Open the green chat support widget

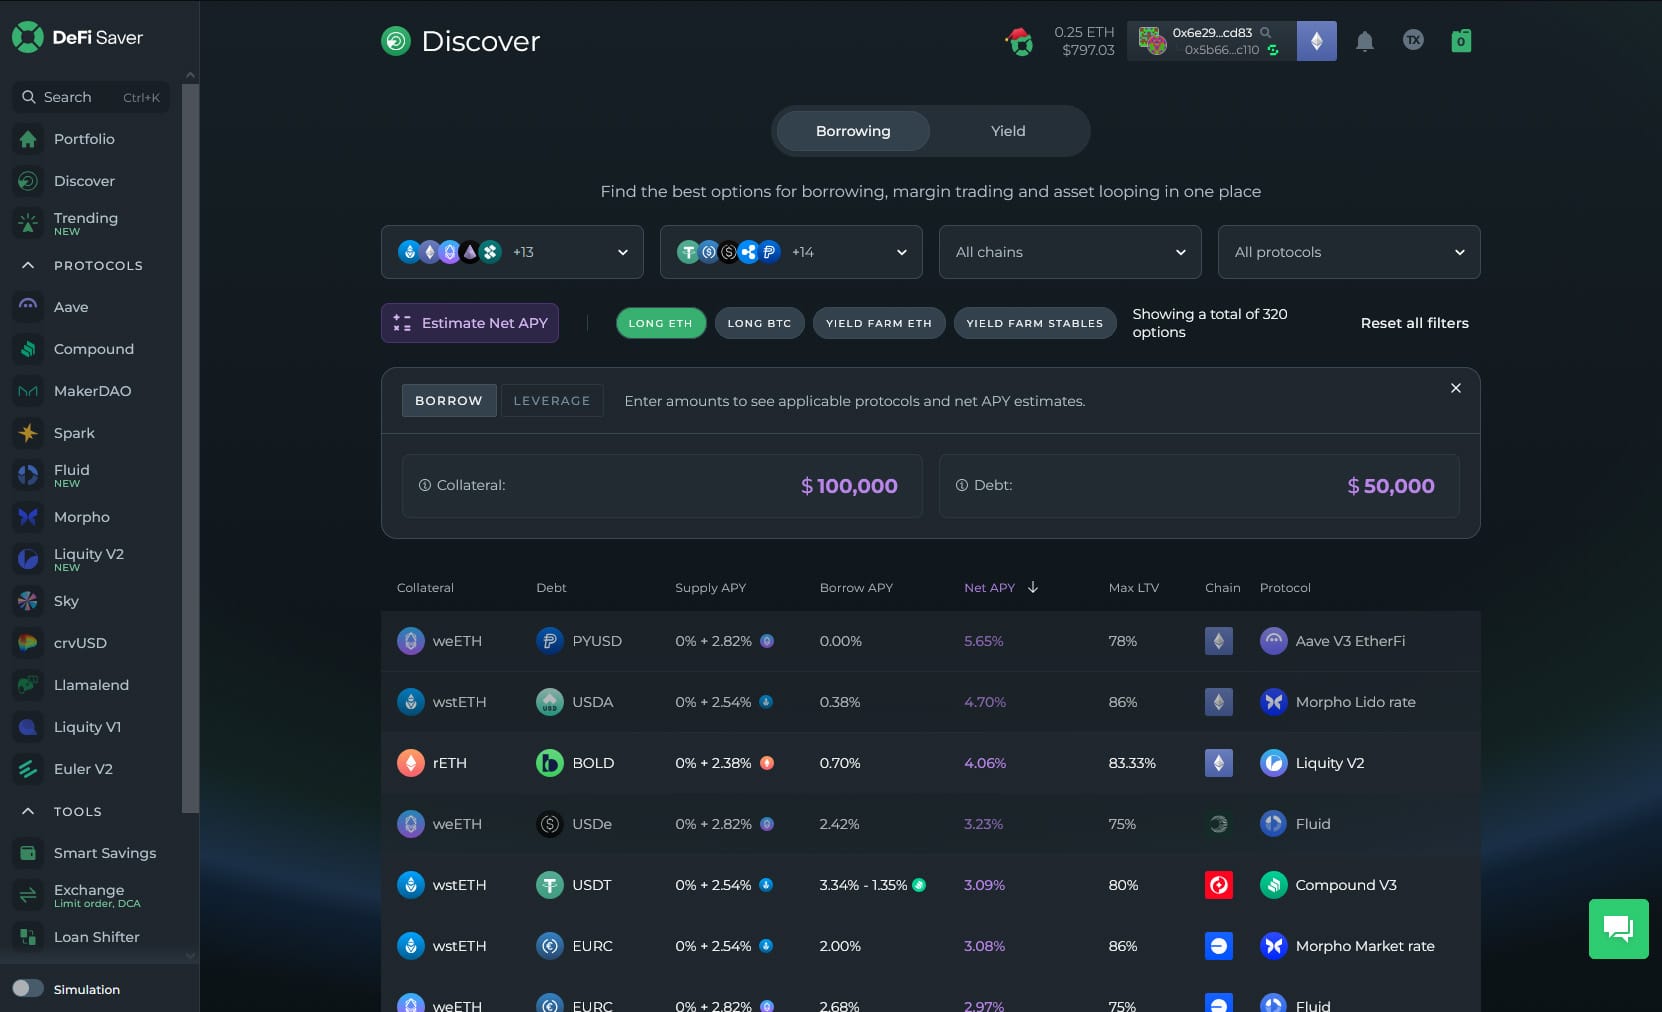pyautogui.click(x=1618, y=929)
